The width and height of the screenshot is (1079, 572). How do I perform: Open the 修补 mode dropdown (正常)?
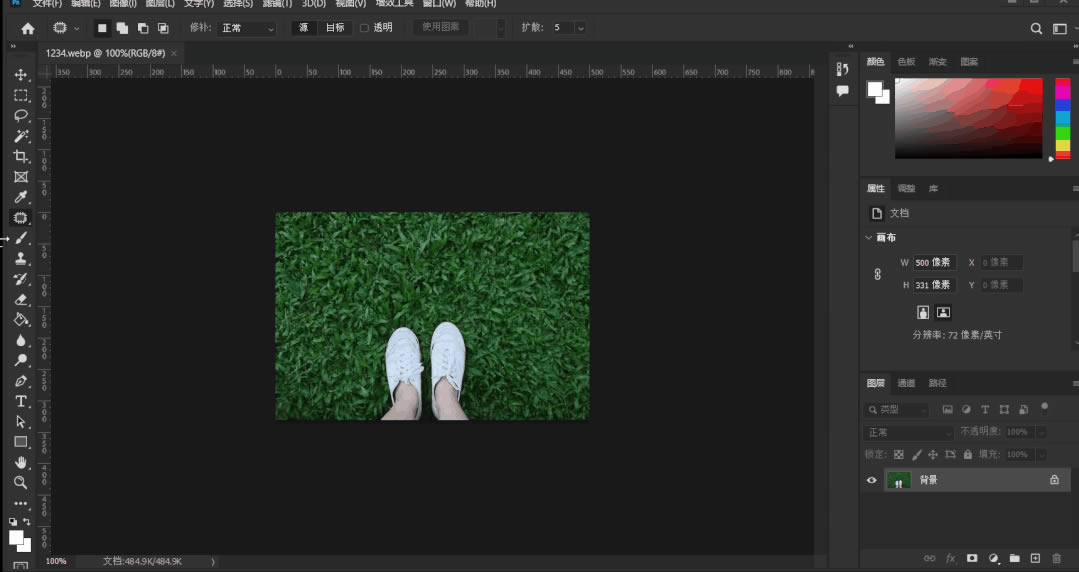(247, 28)
